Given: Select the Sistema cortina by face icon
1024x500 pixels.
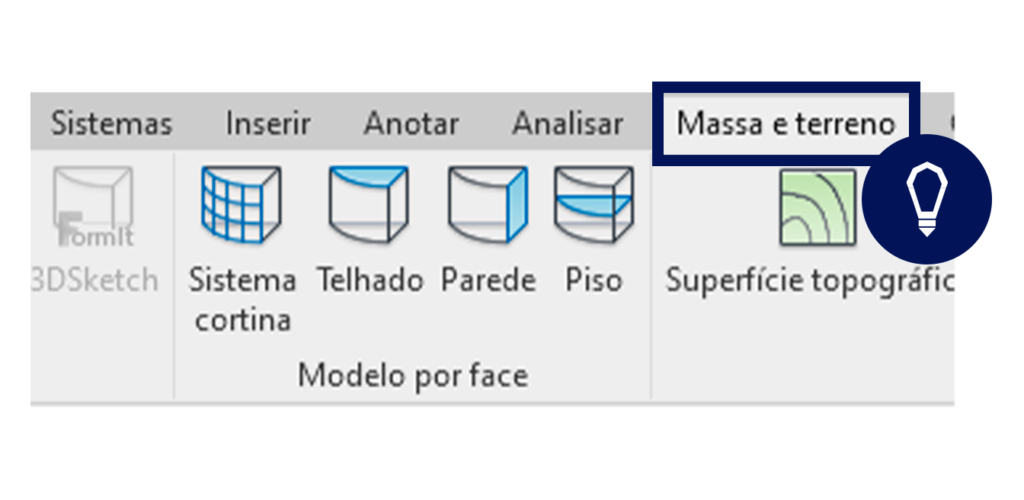Looking at the screenshot, I should coord(241,204).
